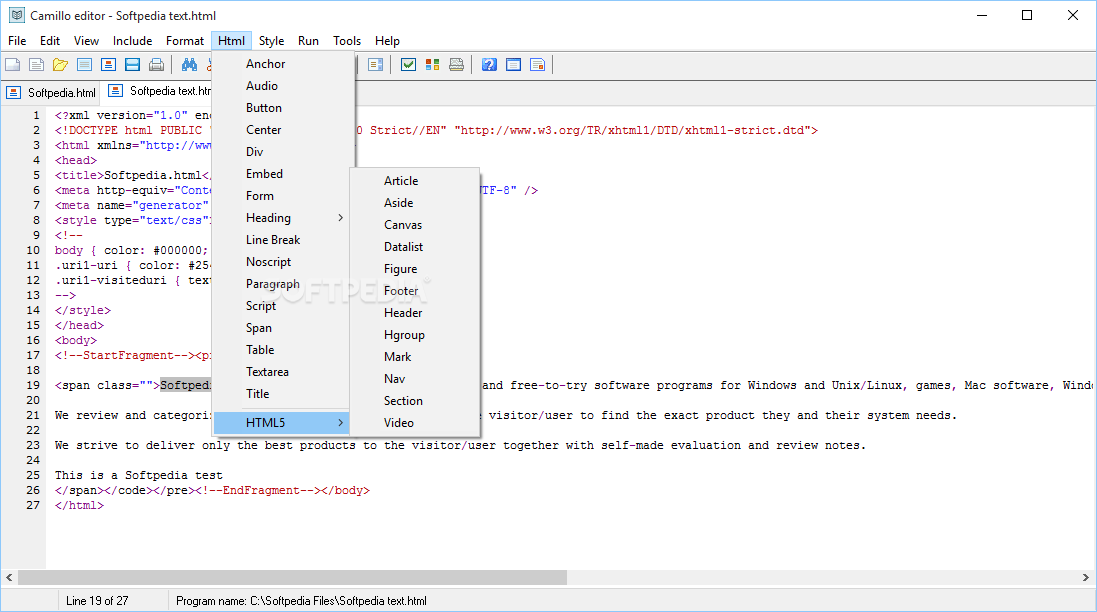1097x612 pixels.
Task: Click the blue lined page toolbar icon
Action: (85, 65)
